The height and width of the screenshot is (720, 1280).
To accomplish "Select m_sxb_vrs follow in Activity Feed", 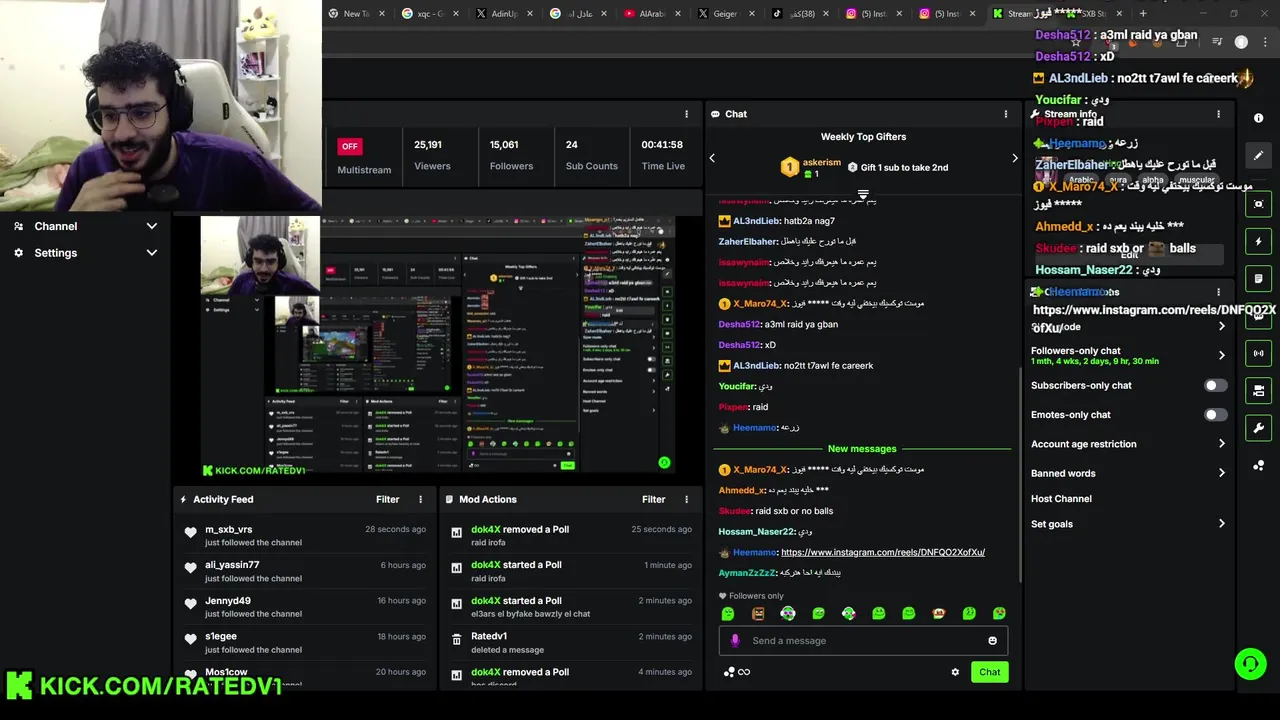I will tap(305, 535).
